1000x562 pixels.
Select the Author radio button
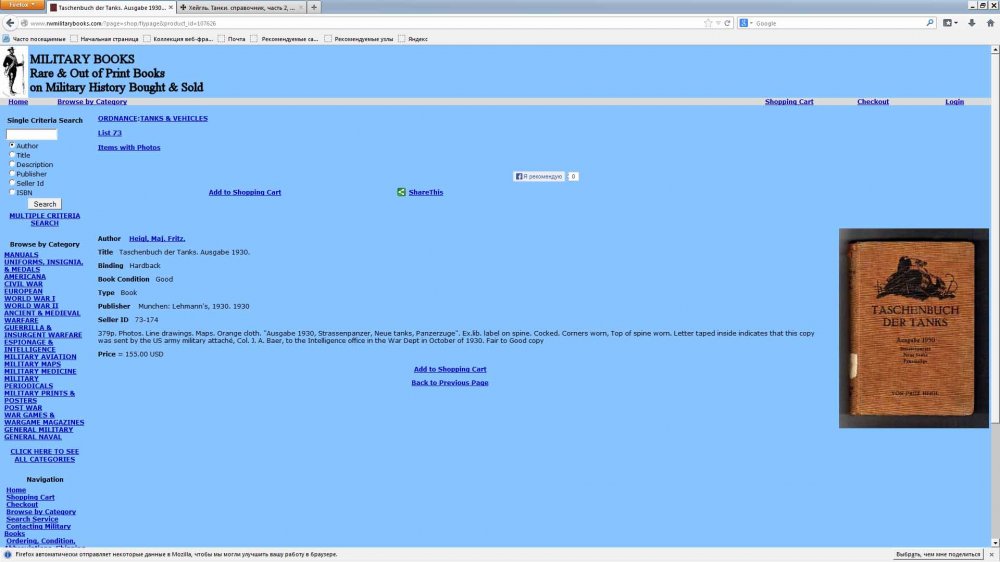coord(11,145)
